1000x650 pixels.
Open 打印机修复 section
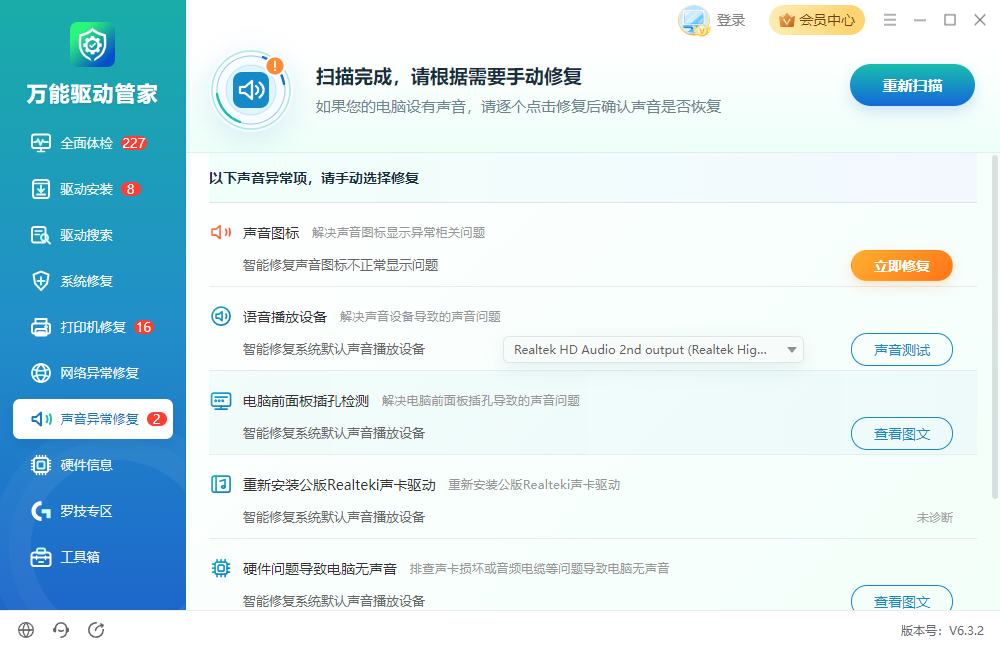click(x=92, y=327)
